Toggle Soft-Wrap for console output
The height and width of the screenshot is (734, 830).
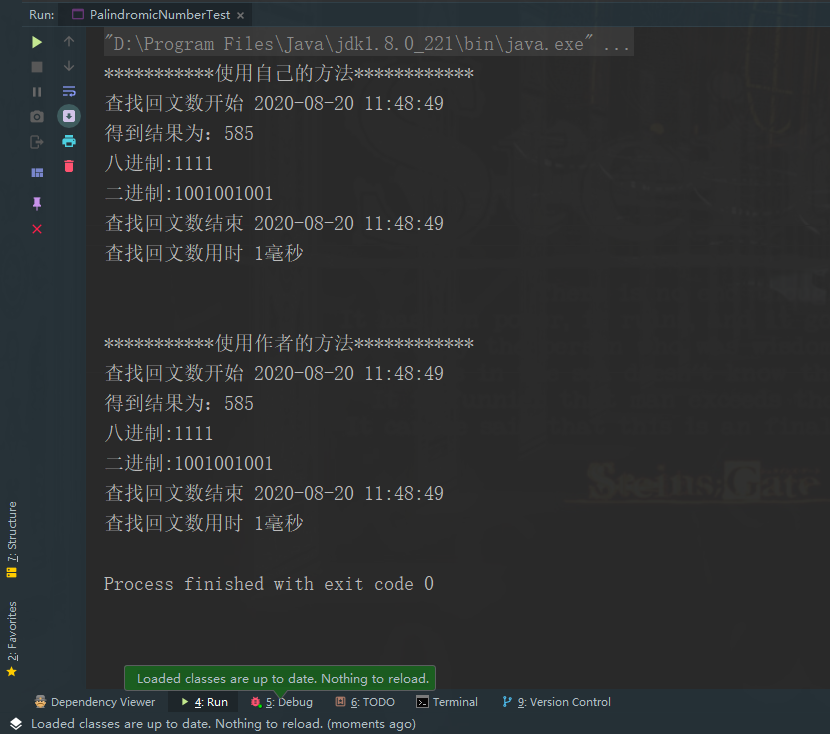[69, 91]
